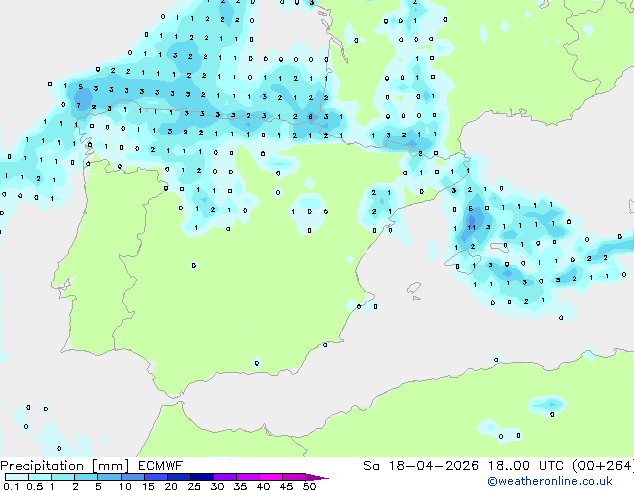Click the legend tick label "10"
Screen dimensions: 634x490
click(x=125, y=486)
